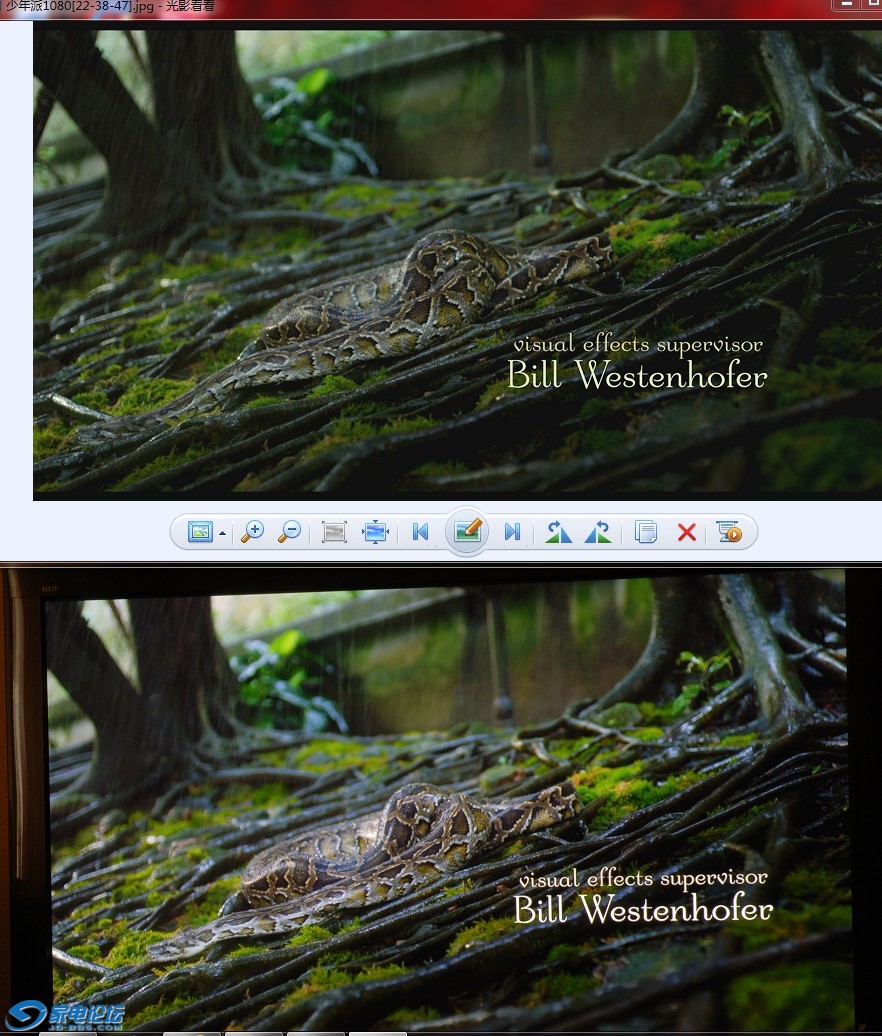Image resolution: width=882 pixels, height=1036 pixels.
Task: Maximize the image viewer window
Action: [x=872, y=5]
